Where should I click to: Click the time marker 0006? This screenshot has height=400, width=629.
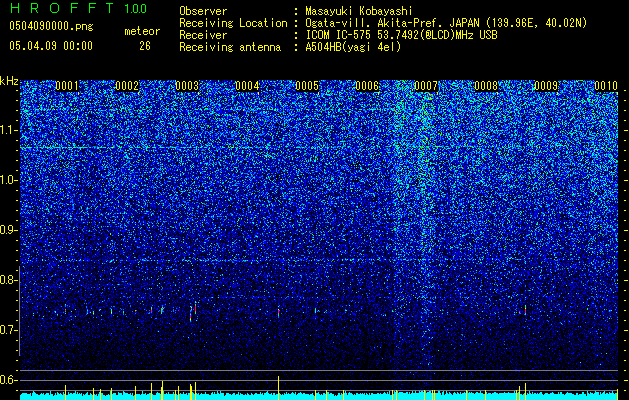pos(367,86)
